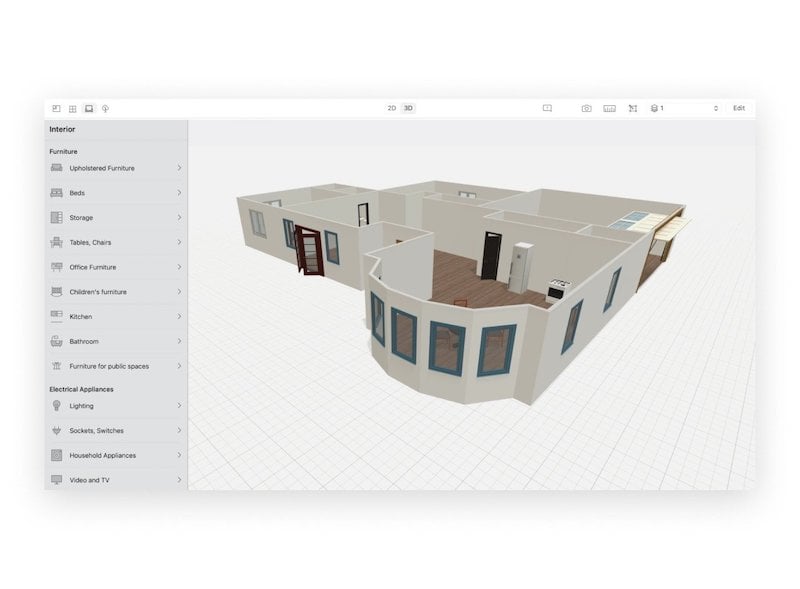Open the Office Furniture label
Screen dimensions: 800x589
point(93,267)
